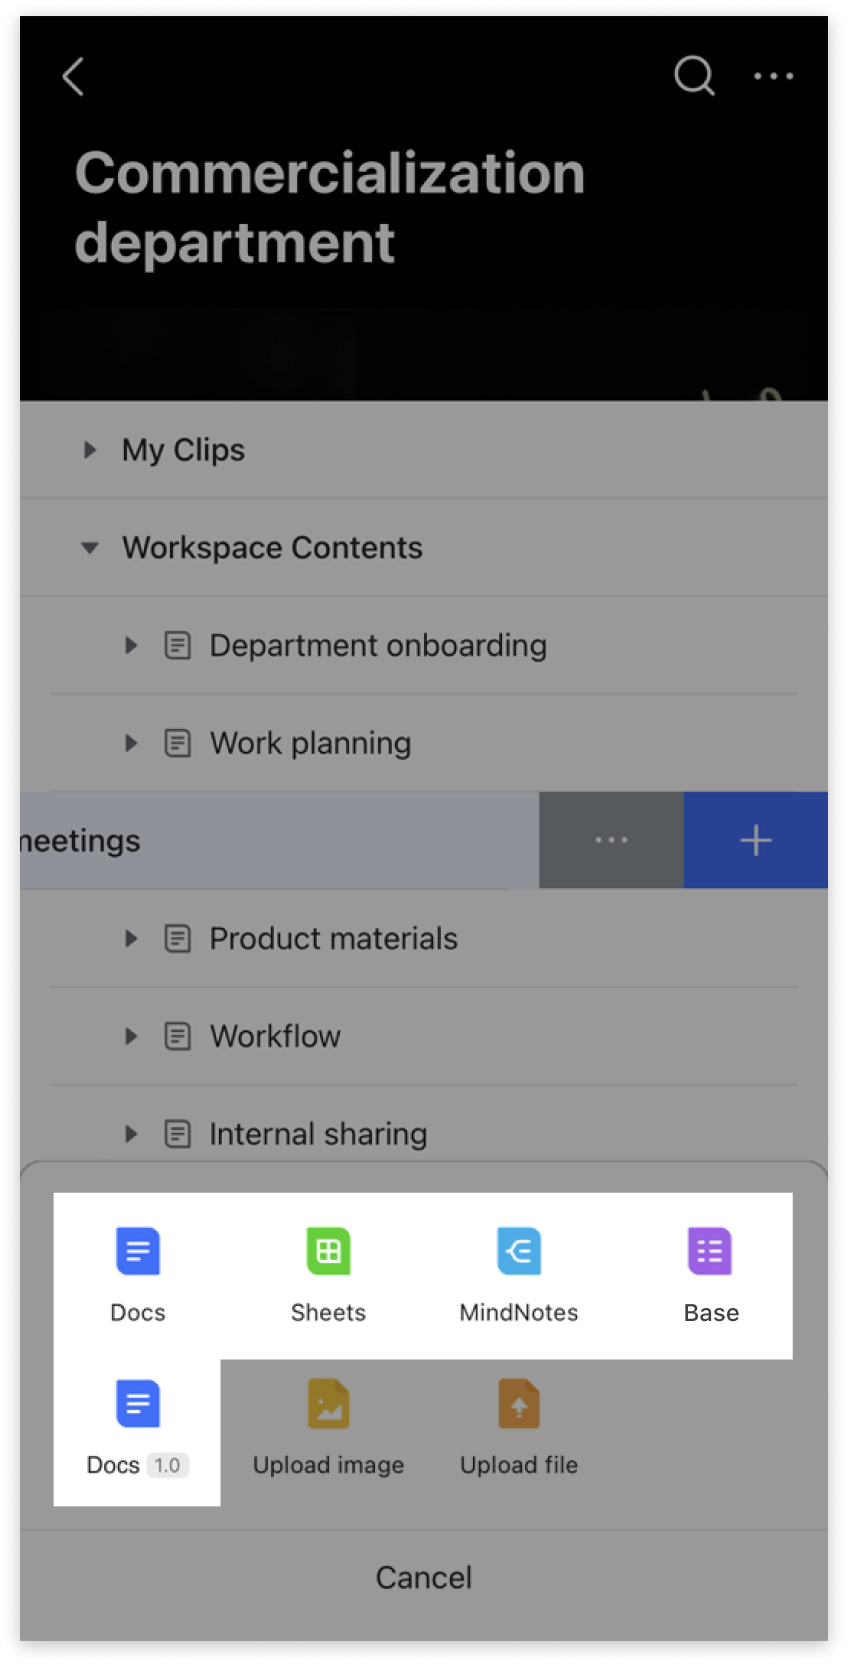Screen dimensions: 848x1665
Task: Open the Internal sharing page
Action: 318,1134
